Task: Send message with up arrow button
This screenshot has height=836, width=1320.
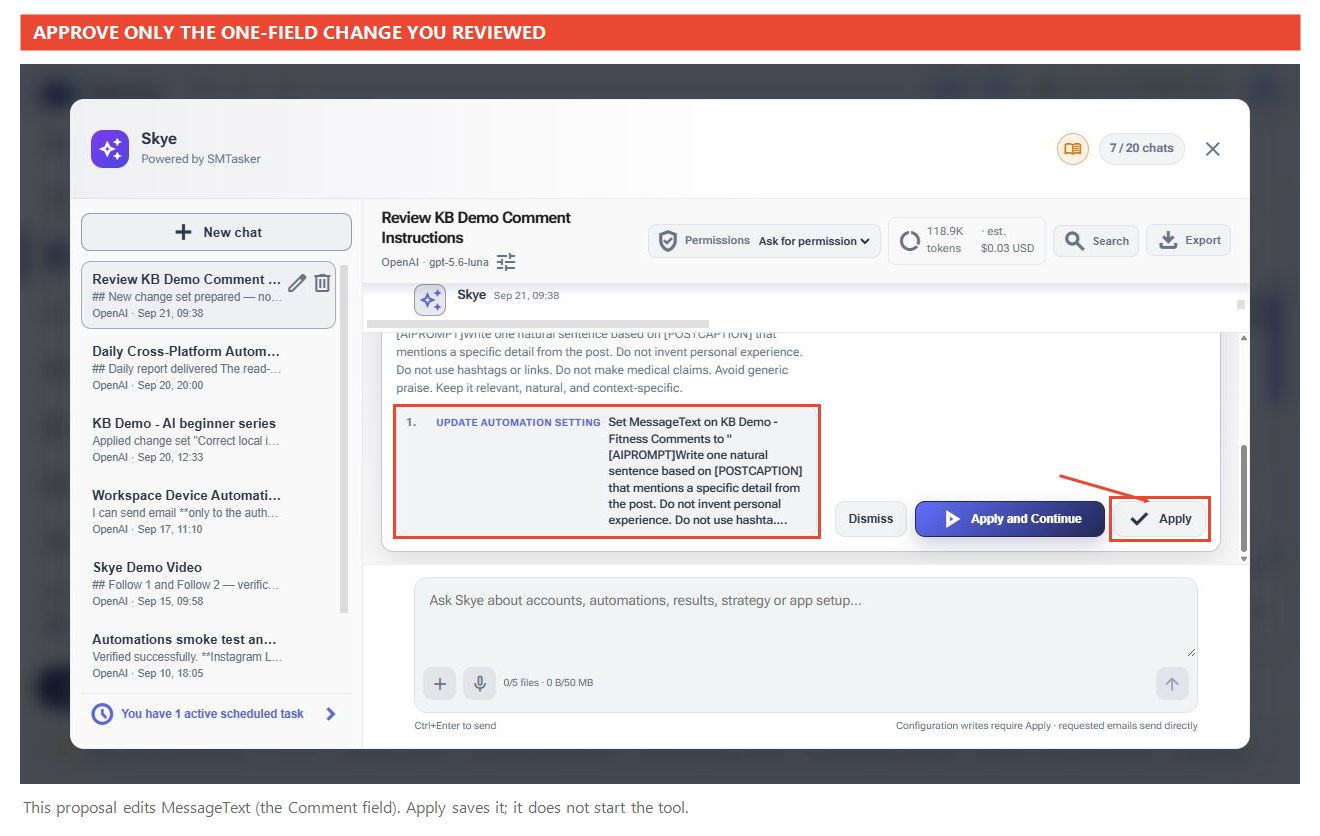Action: click(1172, 684)
